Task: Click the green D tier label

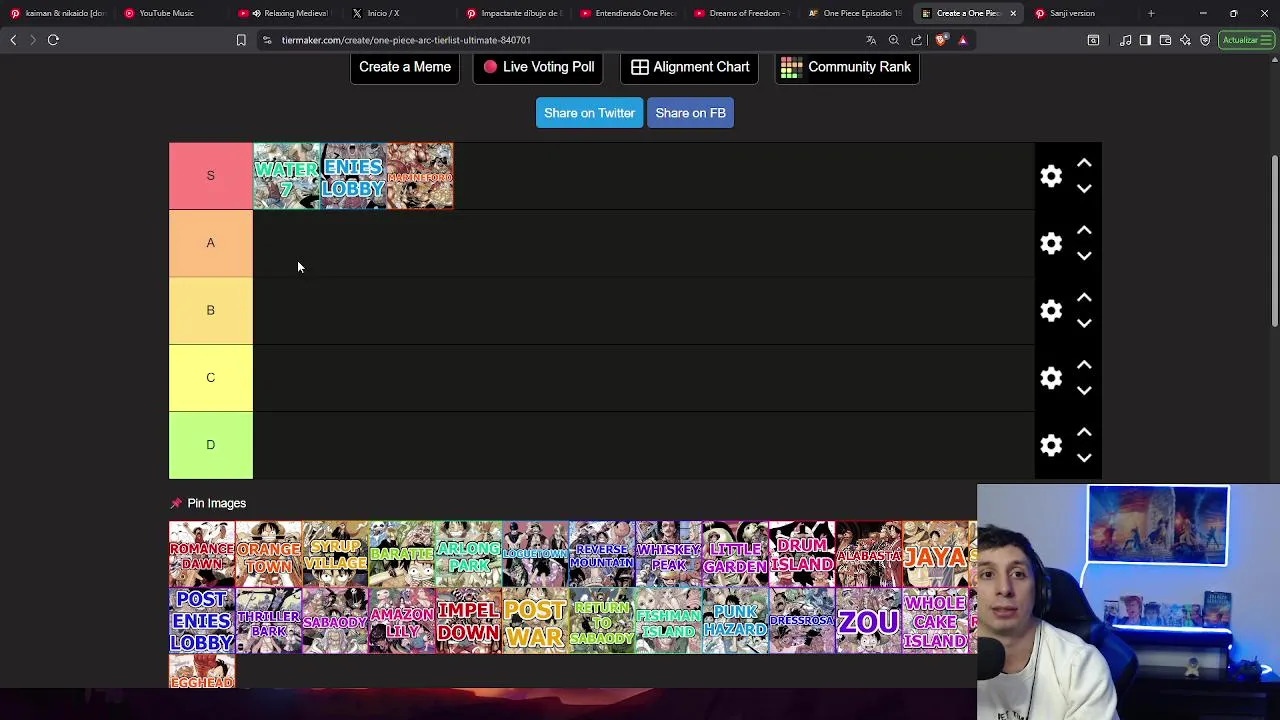Action: (211, 445)
